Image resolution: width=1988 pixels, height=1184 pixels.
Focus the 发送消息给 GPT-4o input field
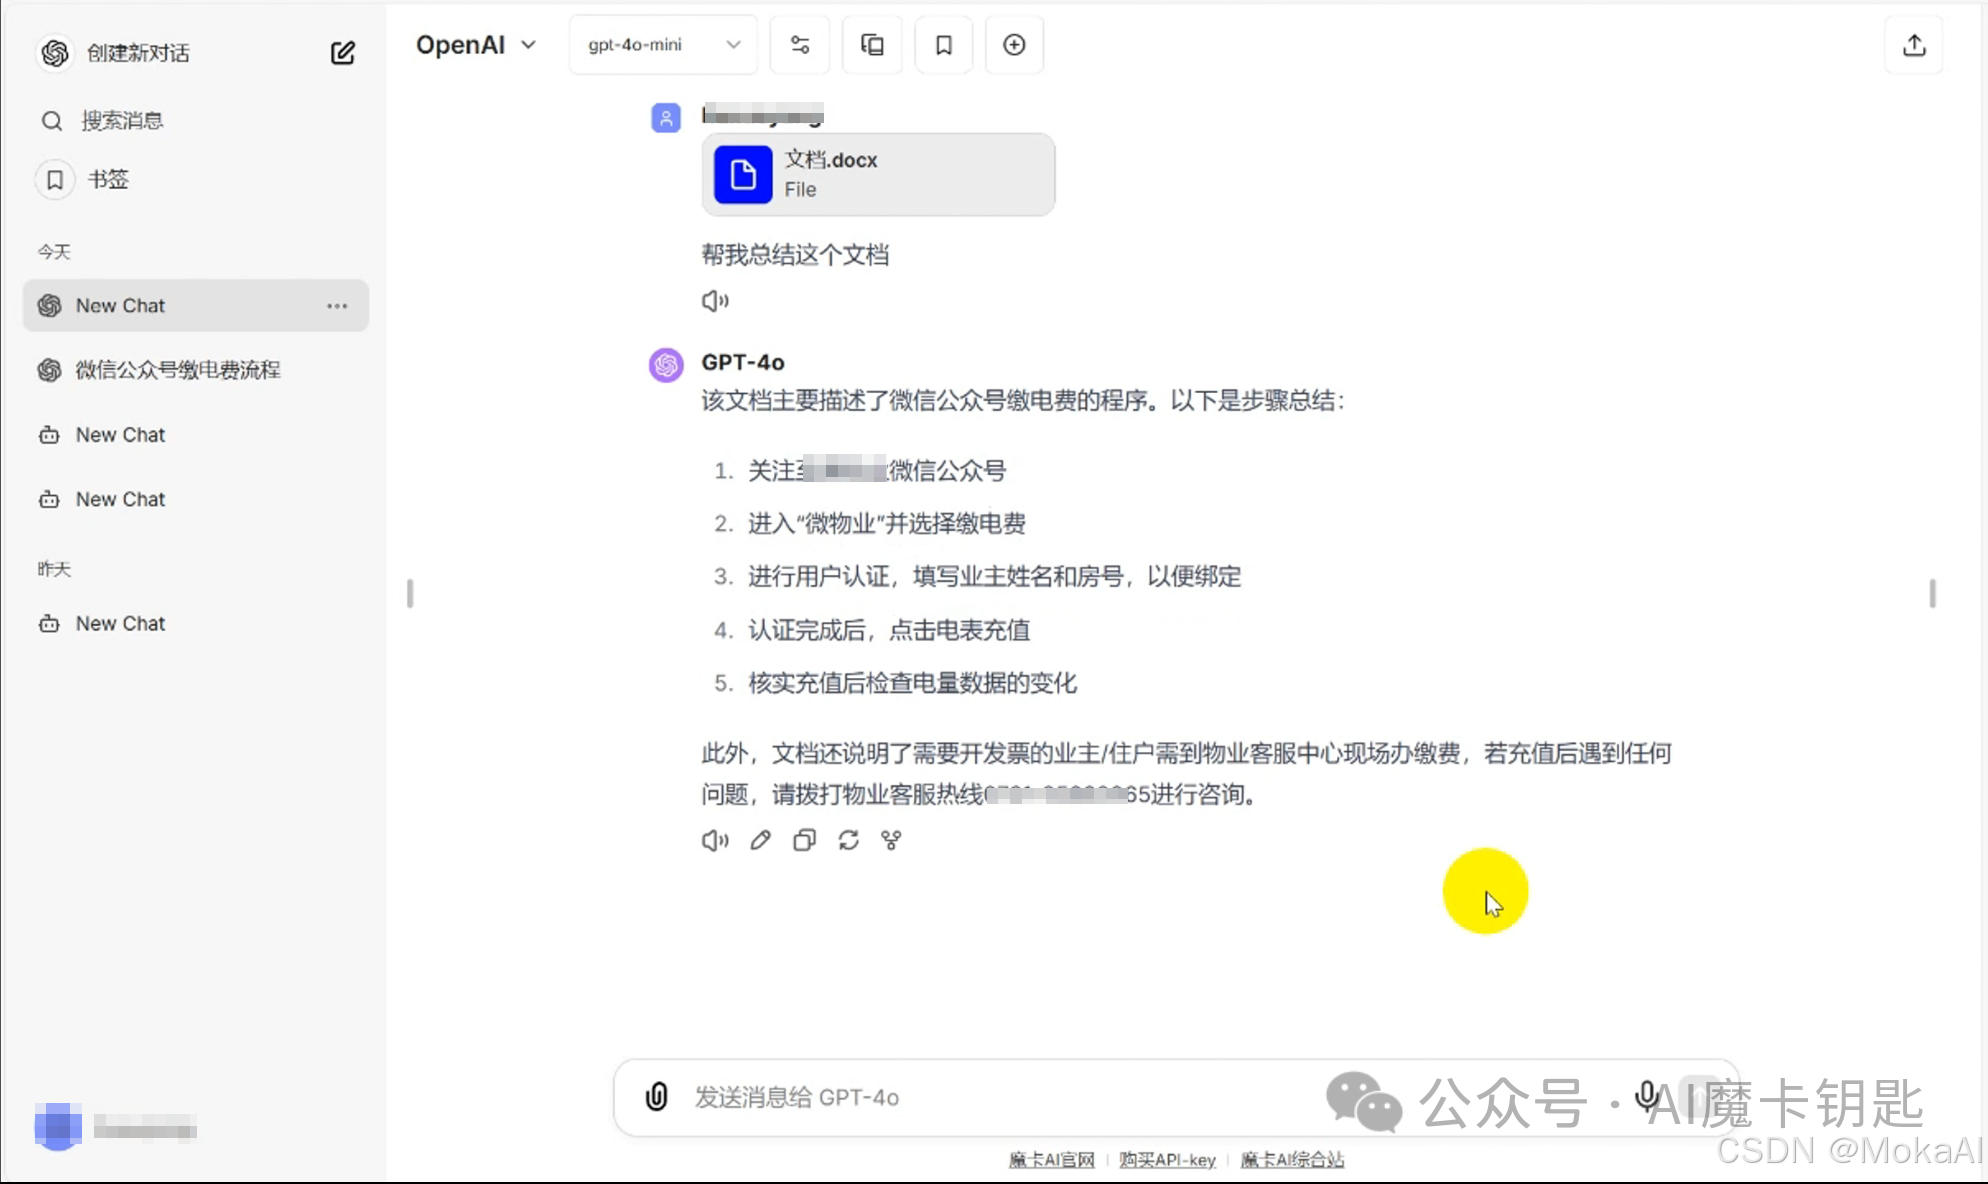[x=990, y=1097]
